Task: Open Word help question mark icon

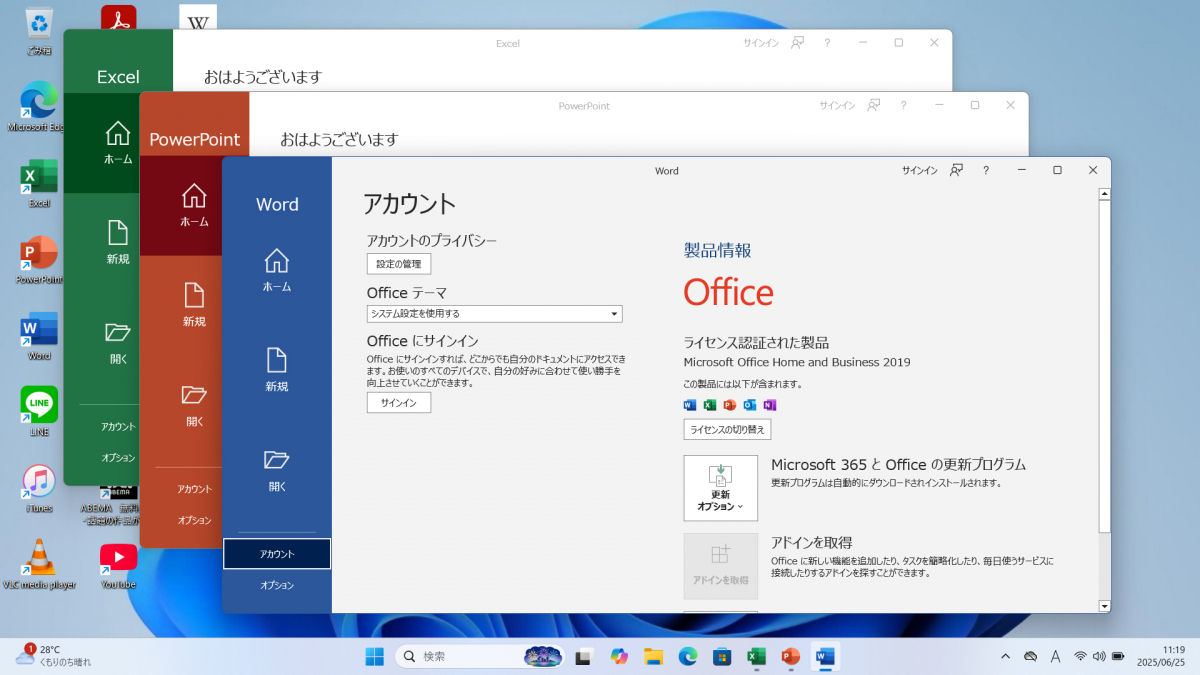Action: 986,171
